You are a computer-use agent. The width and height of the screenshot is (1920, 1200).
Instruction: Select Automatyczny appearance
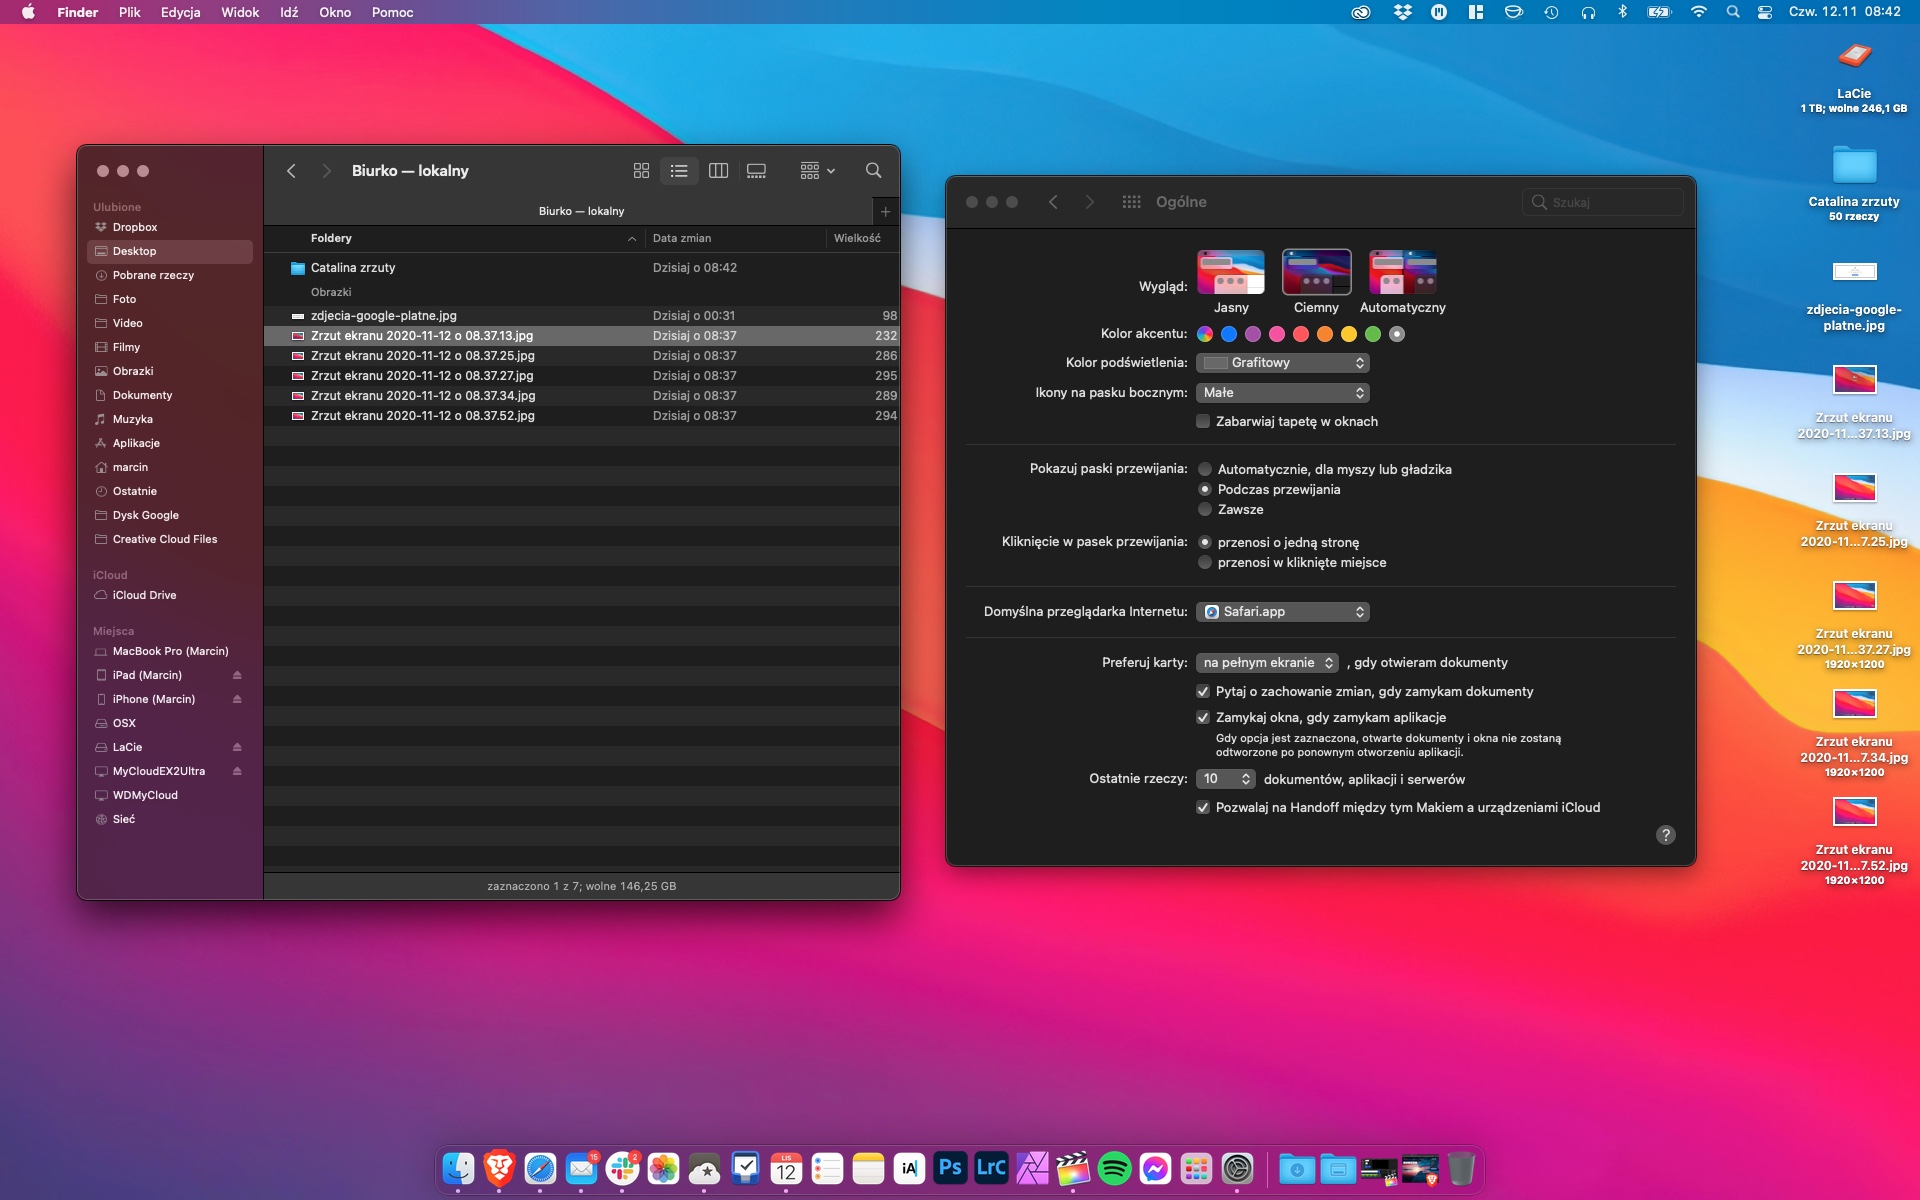1403,271
